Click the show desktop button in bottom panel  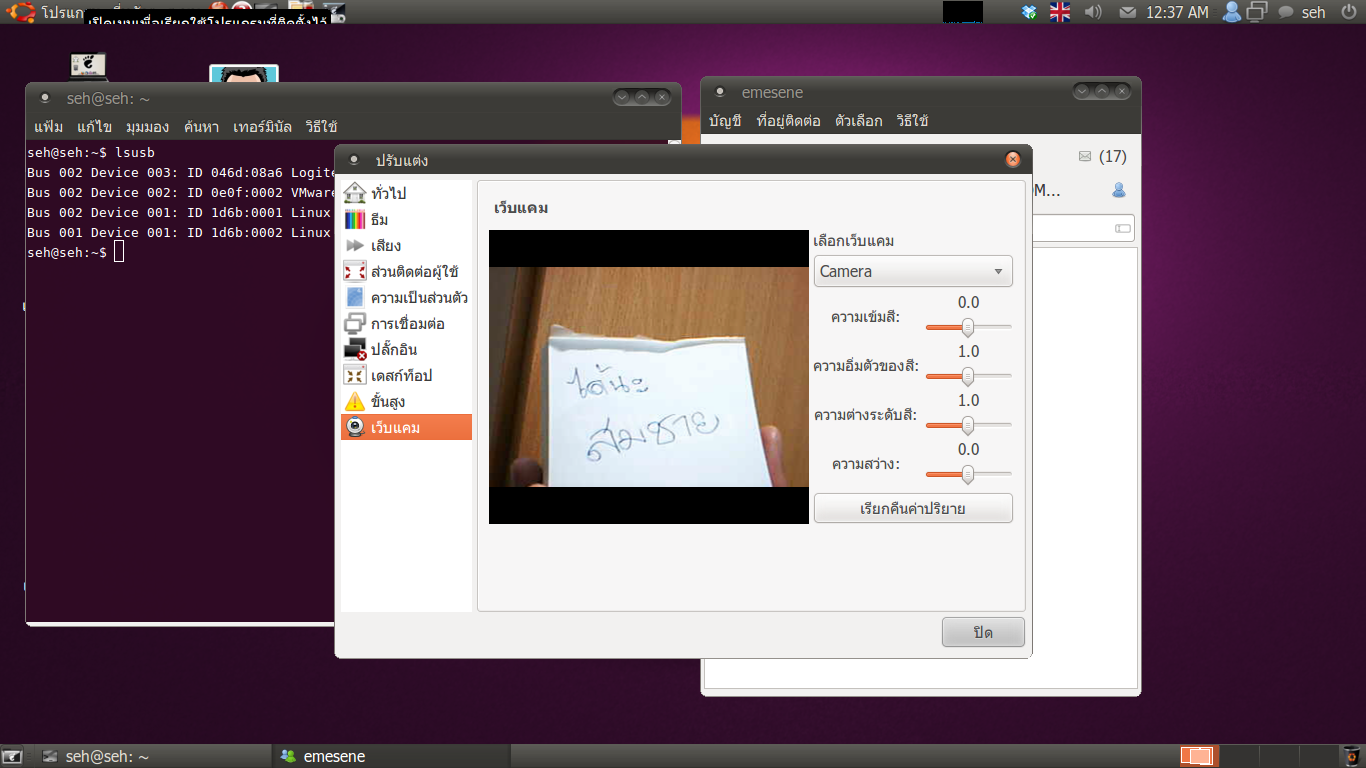pos(13,756)
